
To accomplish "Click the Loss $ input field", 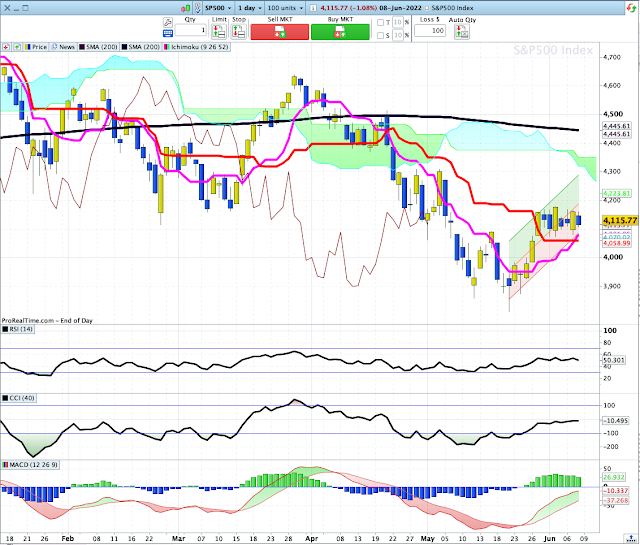I will coord(430,30).
